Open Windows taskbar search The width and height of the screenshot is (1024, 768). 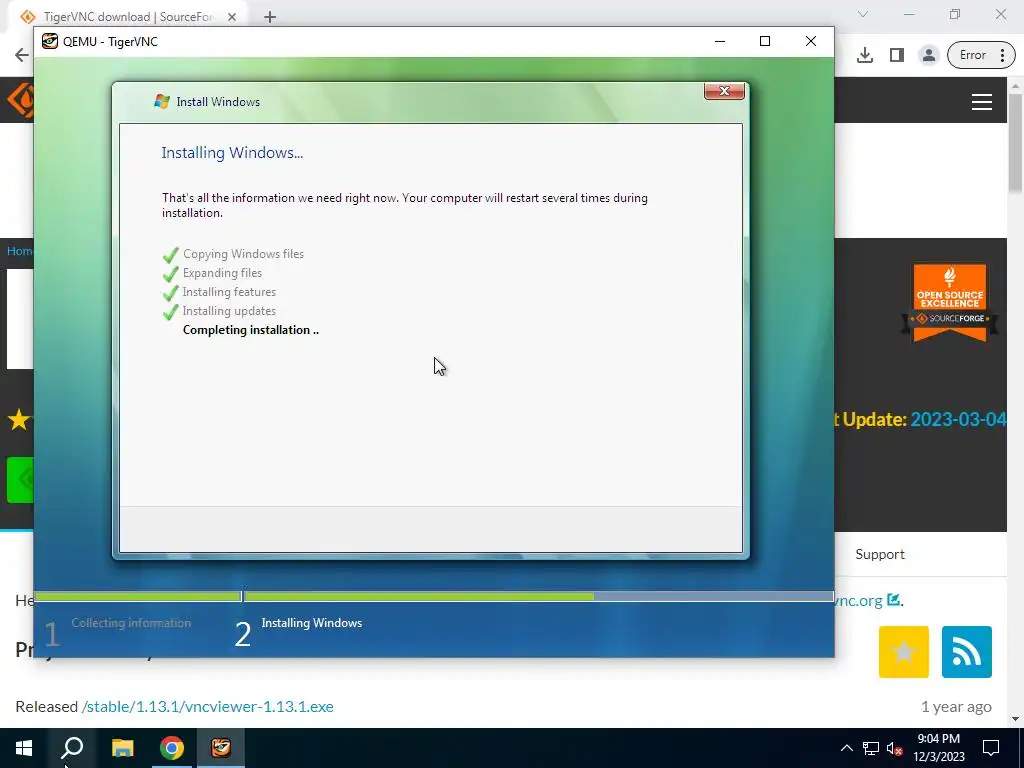tap(72, 748)
